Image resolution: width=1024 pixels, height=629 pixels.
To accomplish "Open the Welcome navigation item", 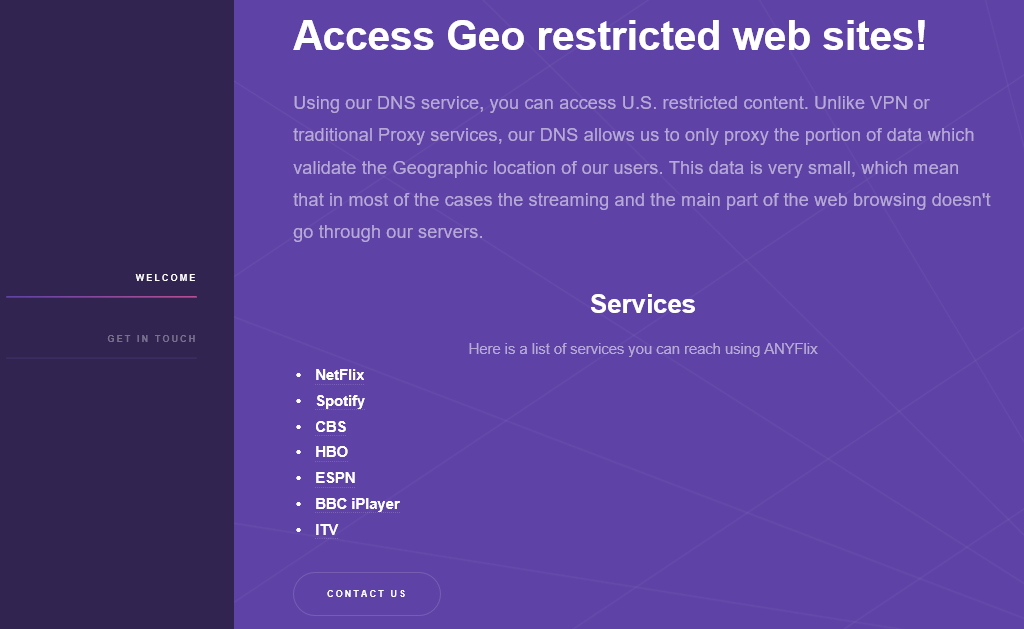I will (x=166, y=278).
